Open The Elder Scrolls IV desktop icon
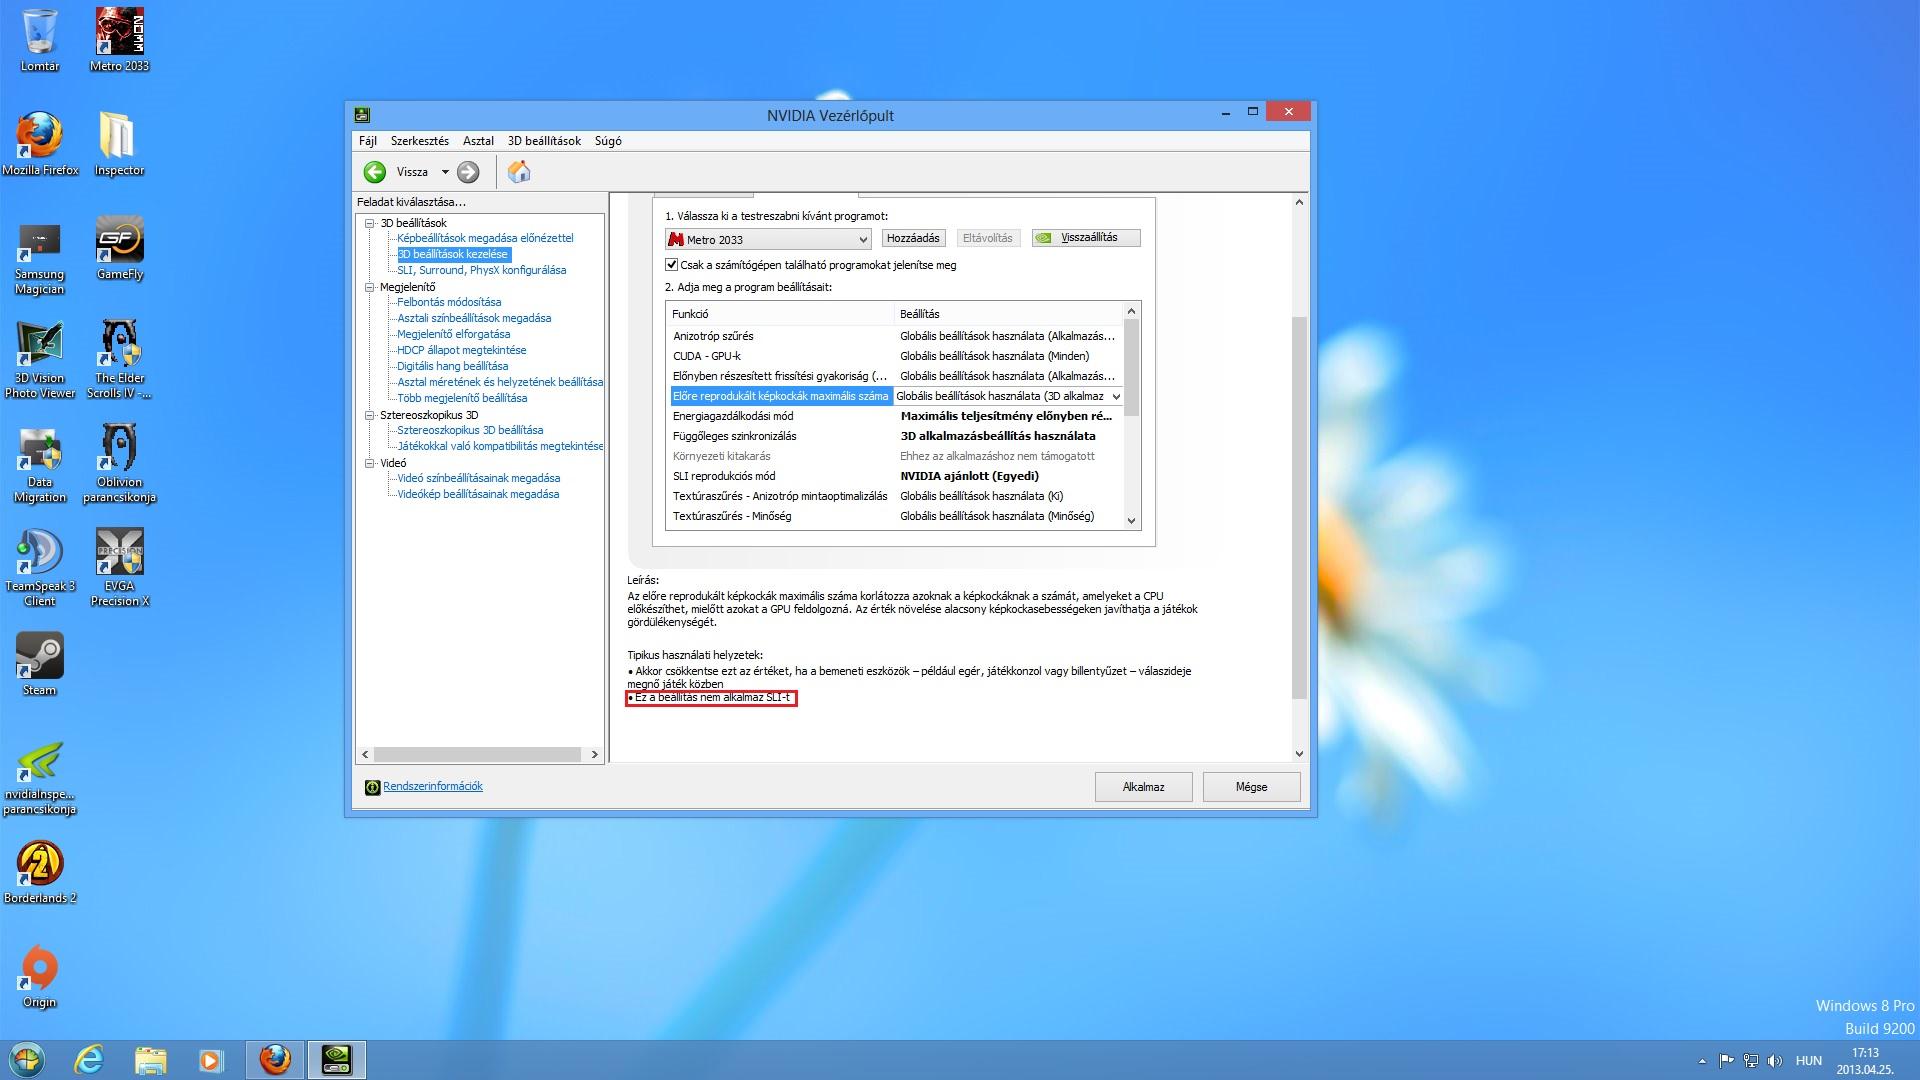 119,360
